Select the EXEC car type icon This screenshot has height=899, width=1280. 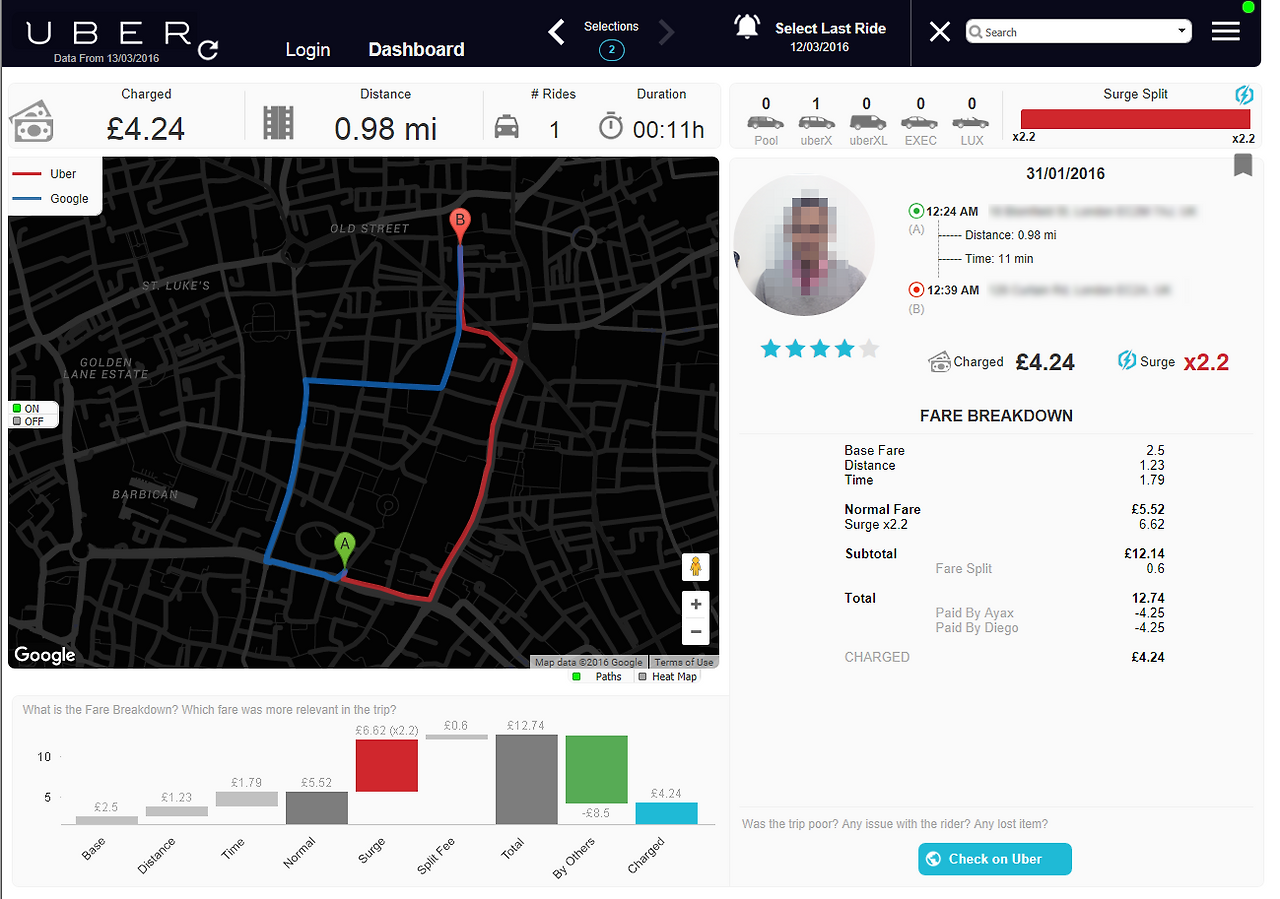point(920,122)
